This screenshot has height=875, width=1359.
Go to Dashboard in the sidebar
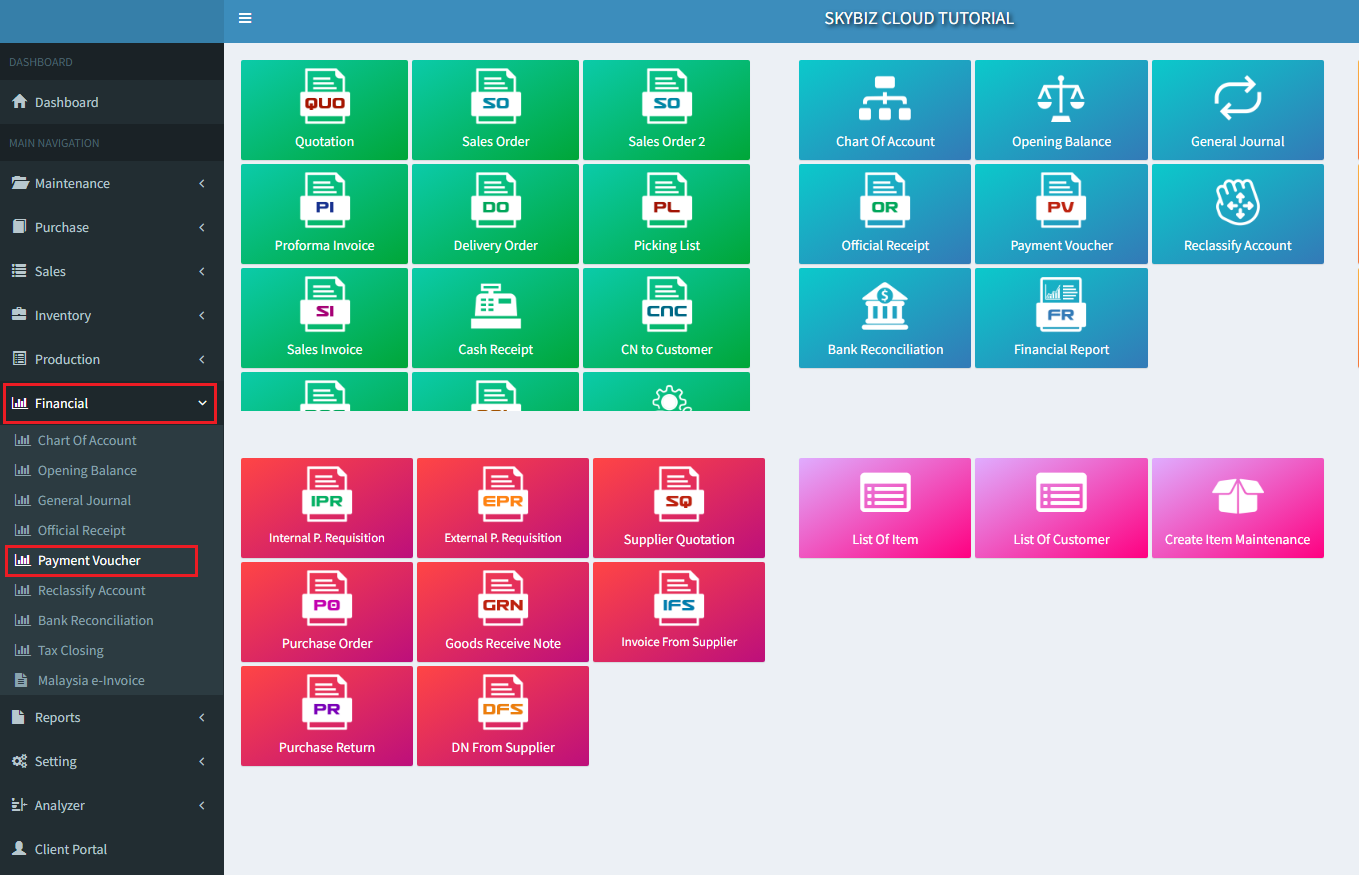coord(66,103)
